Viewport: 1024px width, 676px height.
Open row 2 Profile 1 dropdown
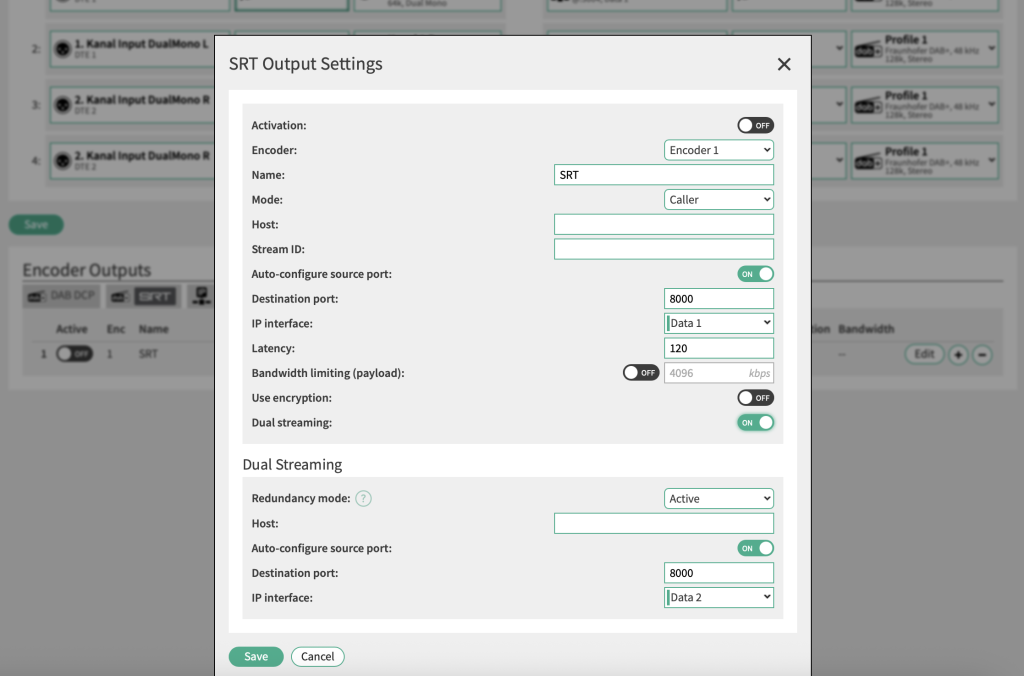click(x=925, y=49)
